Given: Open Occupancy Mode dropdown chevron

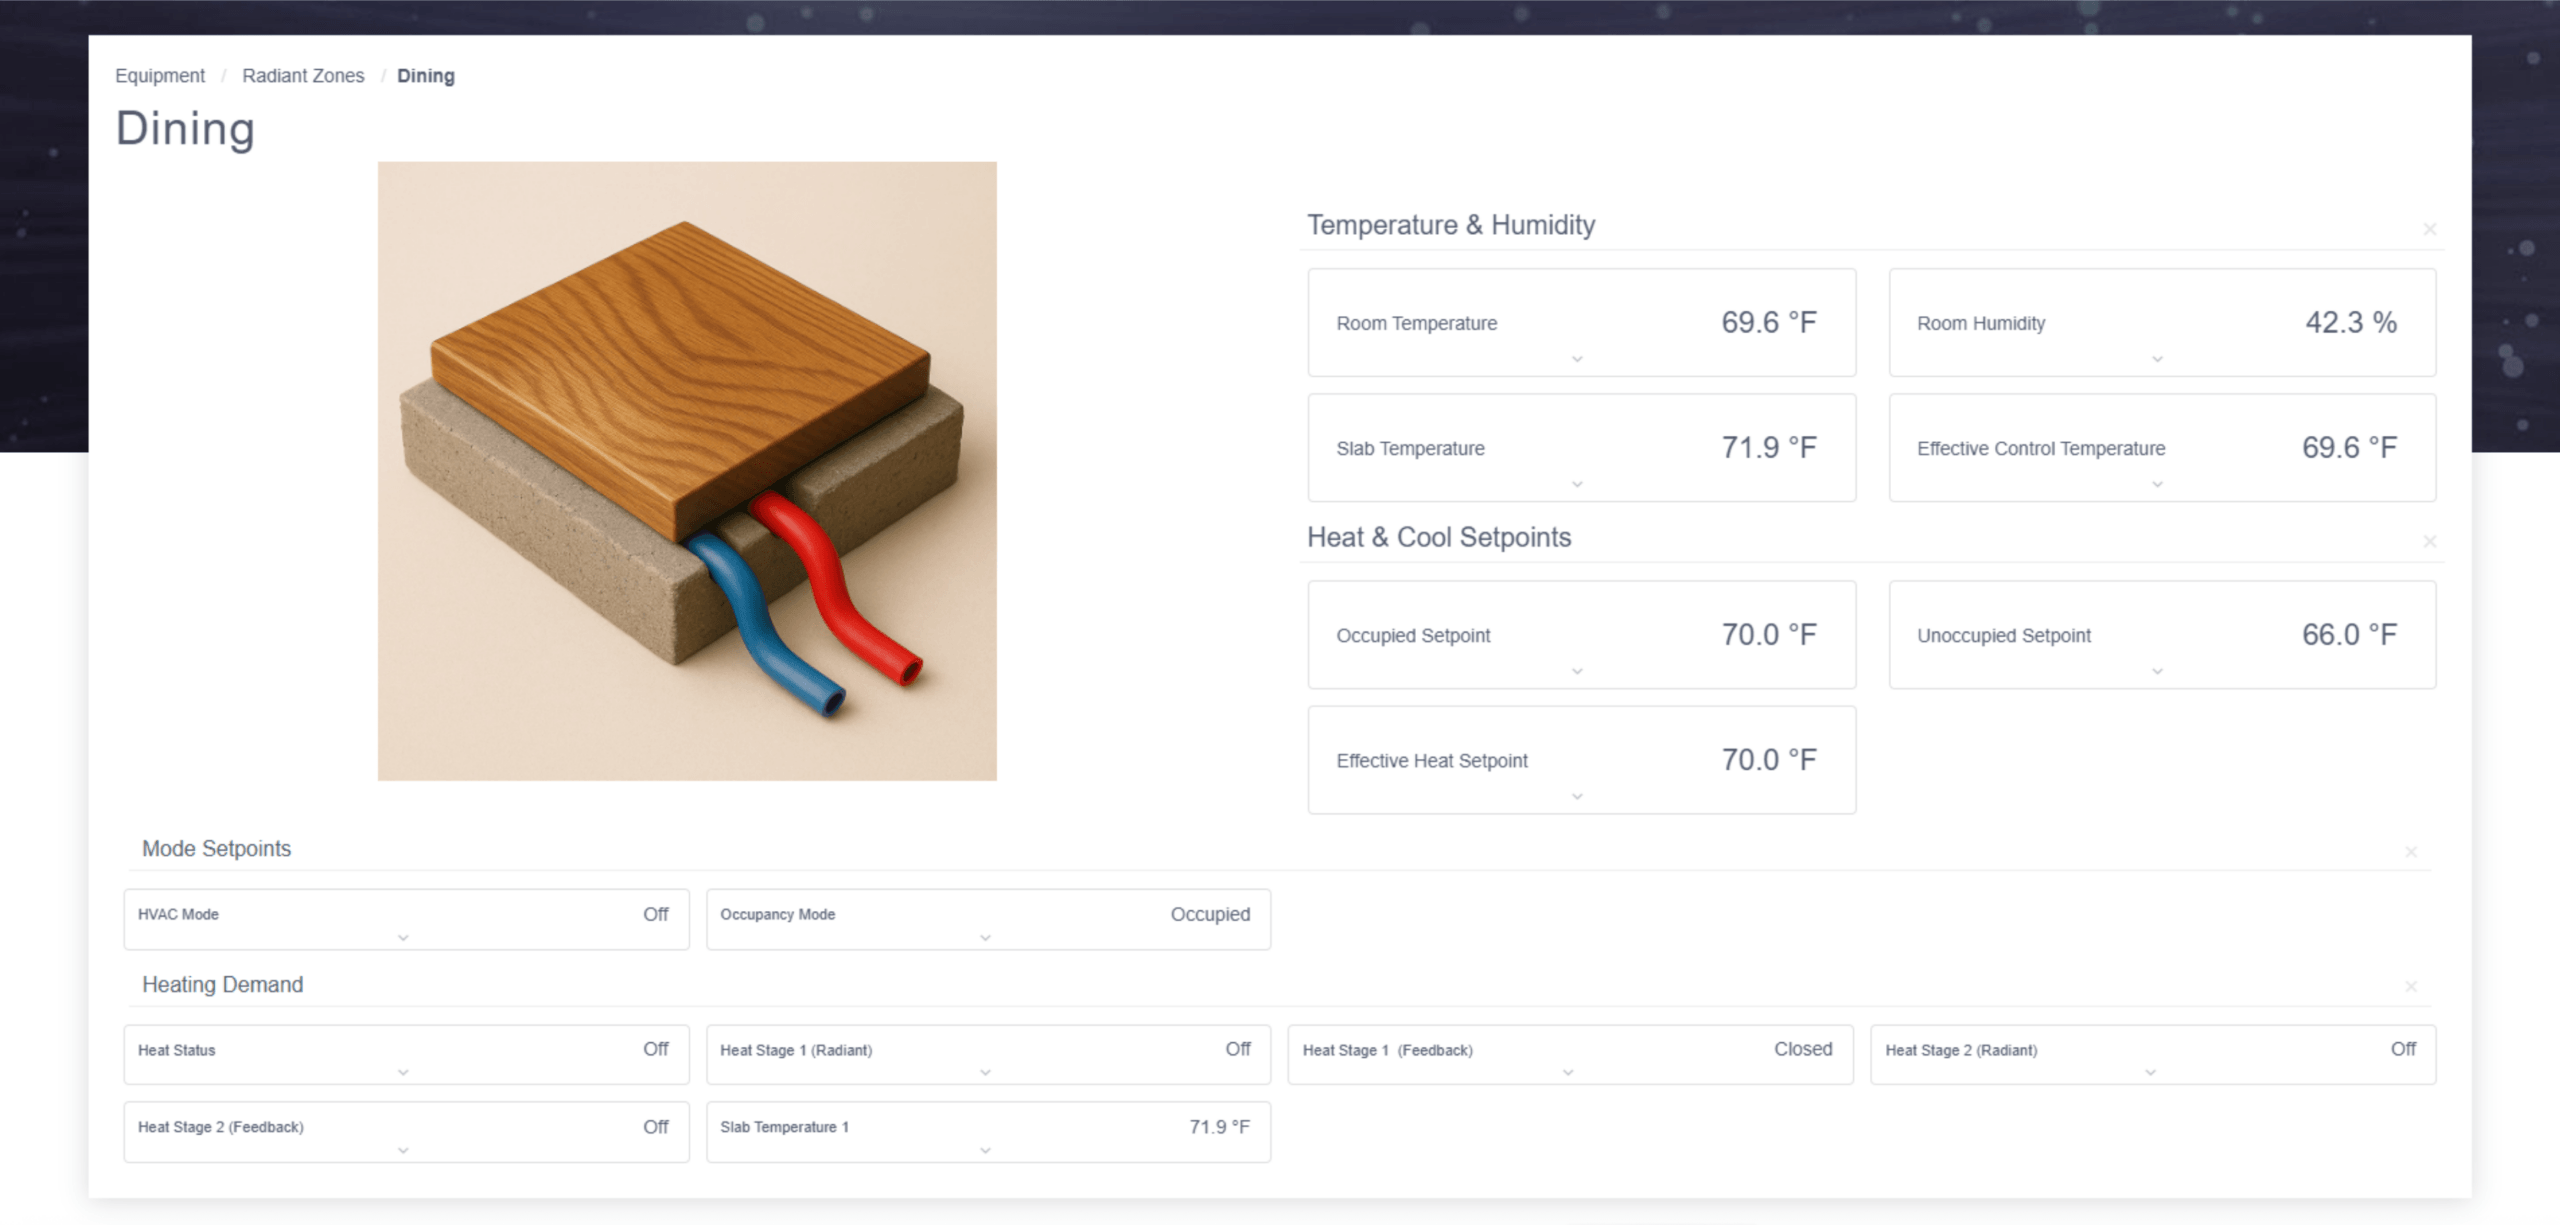Looking at the screenshot, I should tap(985, 938).
